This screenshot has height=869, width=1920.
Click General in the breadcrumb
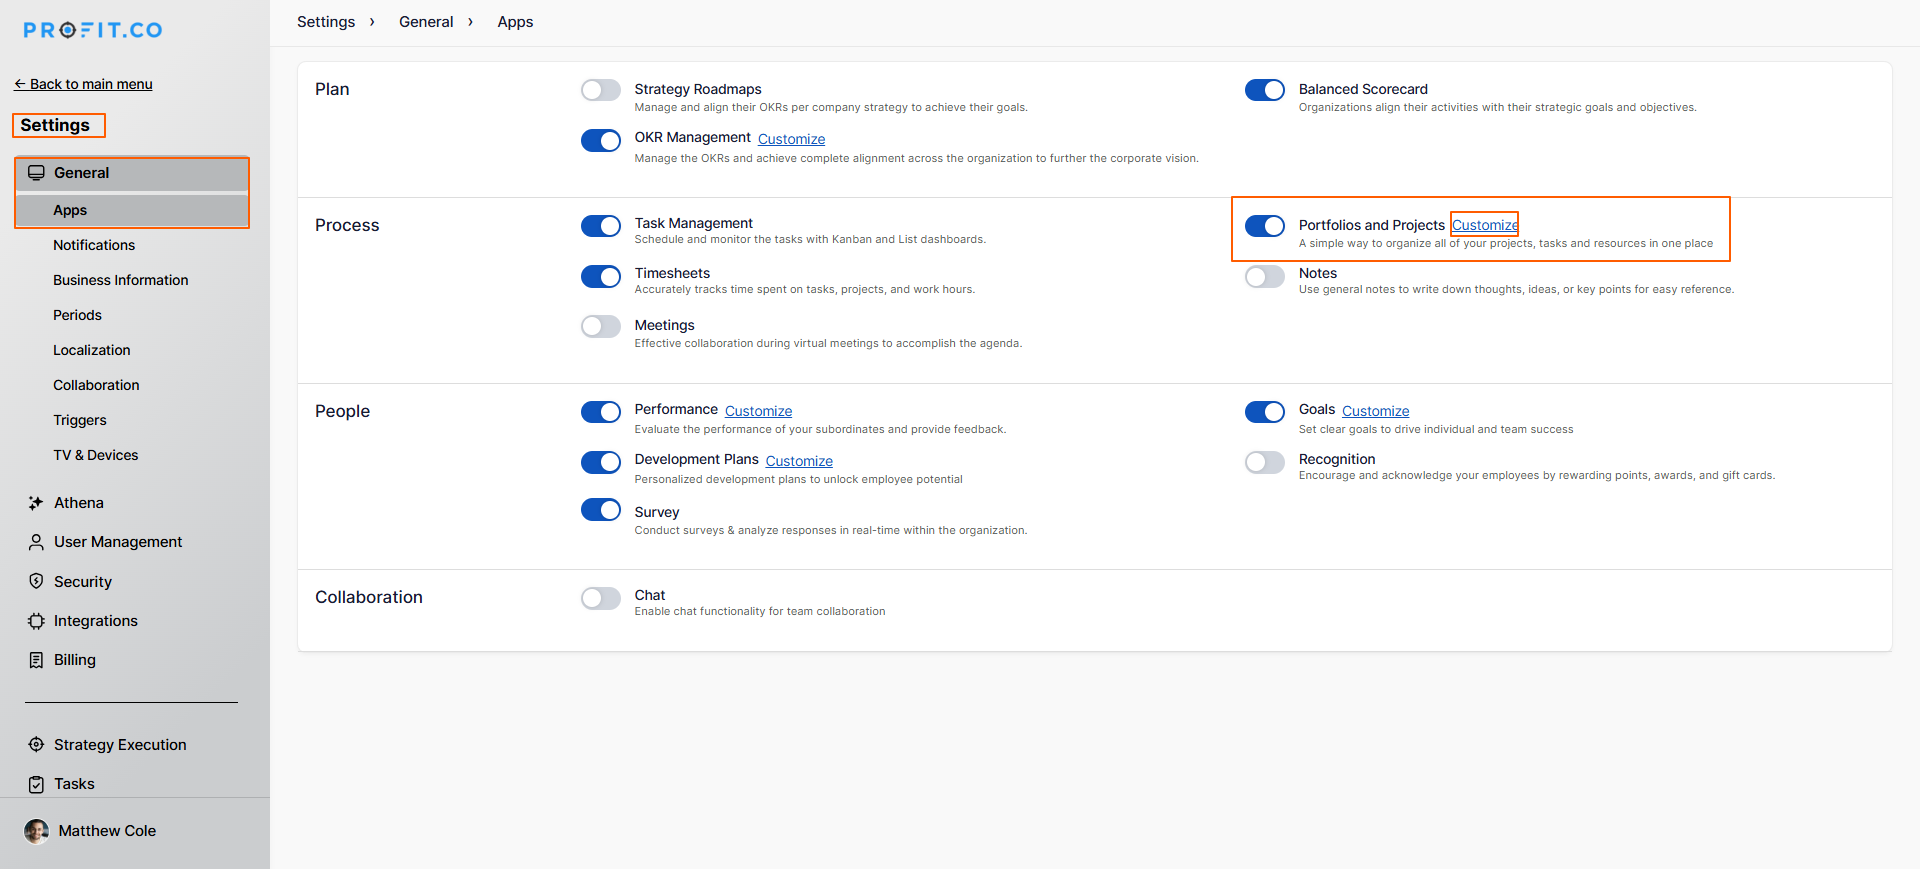point(426,22)
